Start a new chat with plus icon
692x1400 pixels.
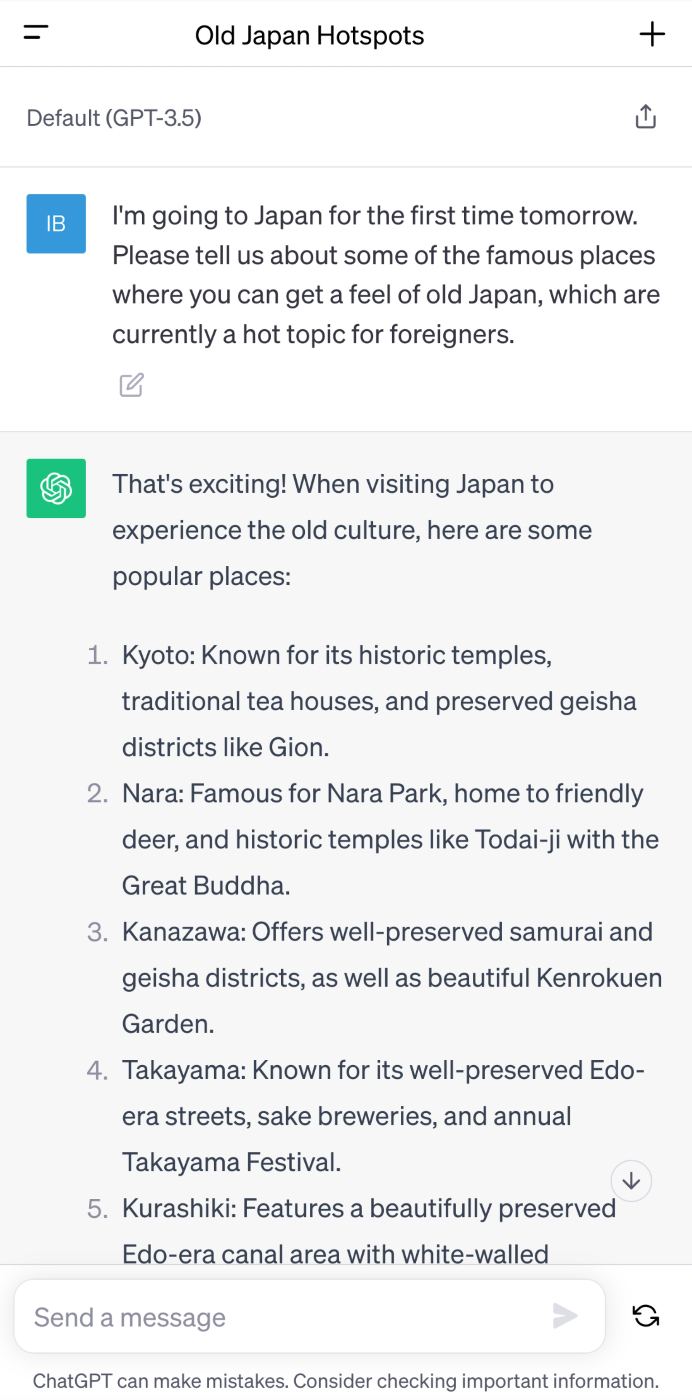(x=652, y=34)
